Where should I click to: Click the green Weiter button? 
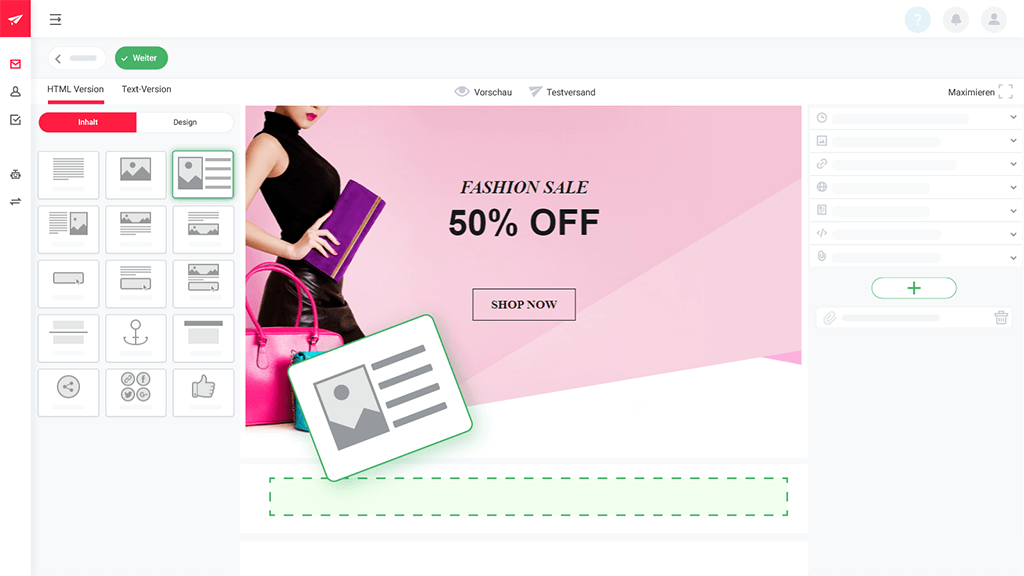141,58
